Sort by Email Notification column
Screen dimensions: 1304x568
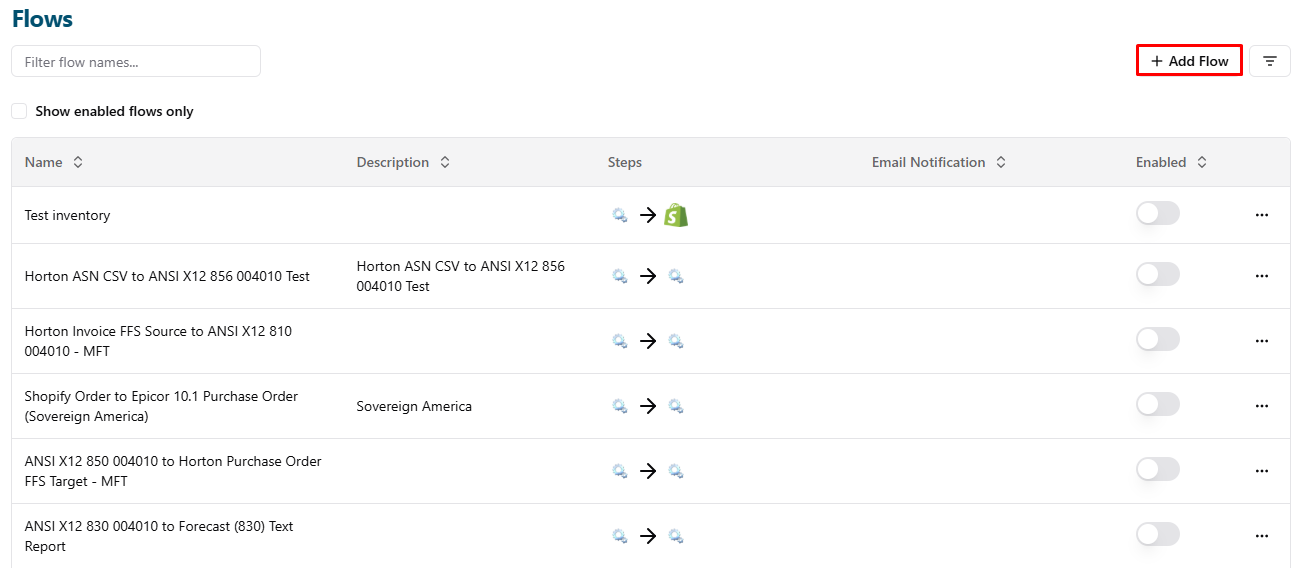(939, 162)
